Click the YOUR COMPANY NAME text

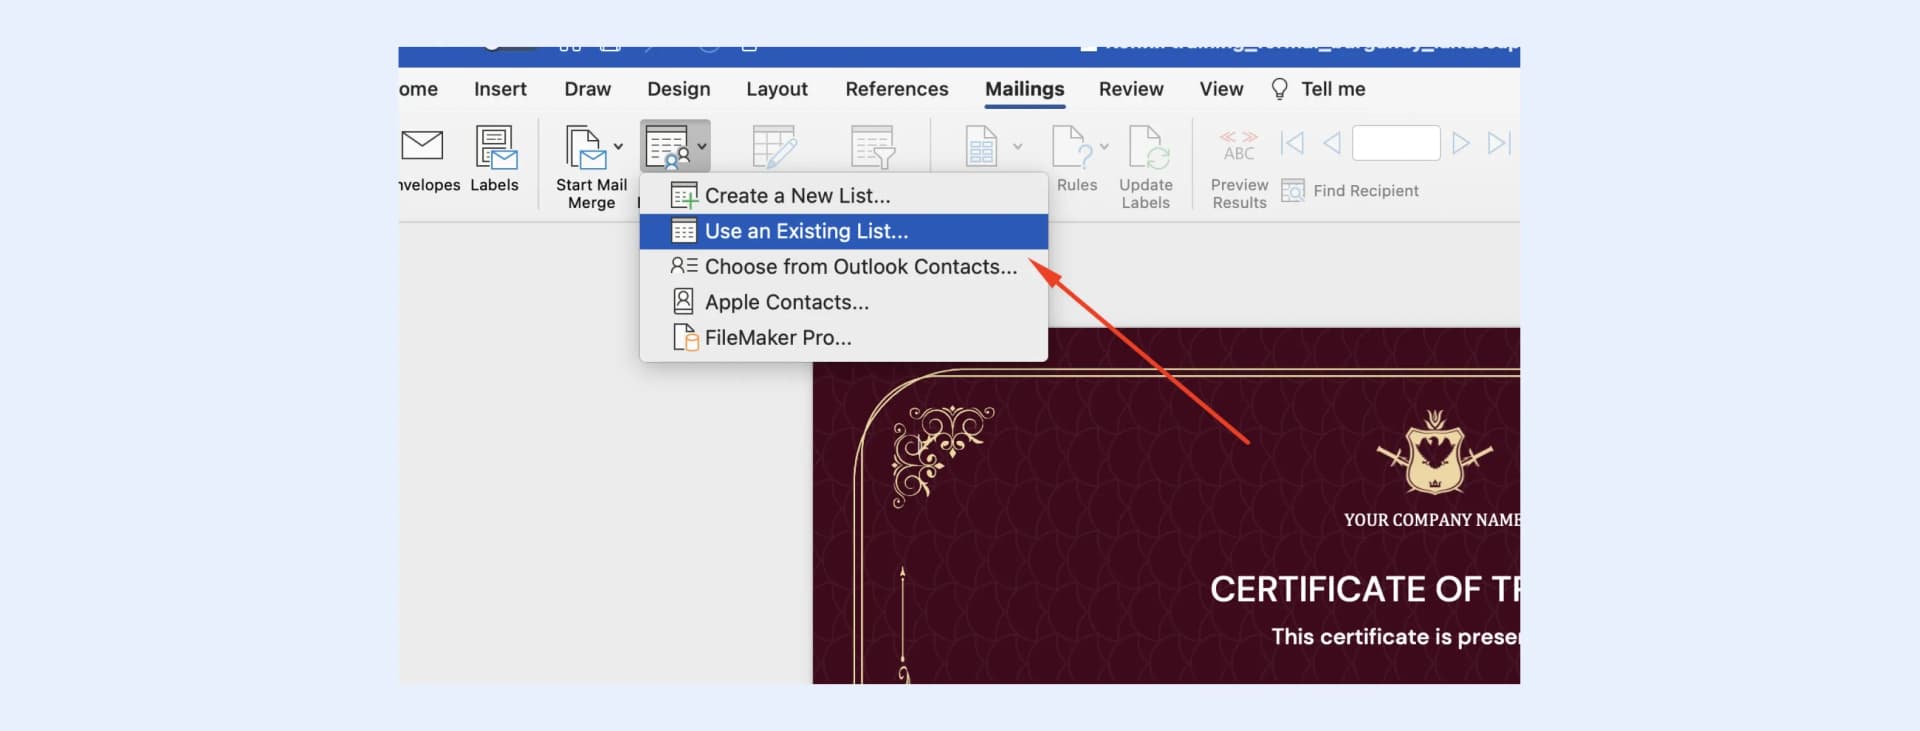click(1431, 520)
